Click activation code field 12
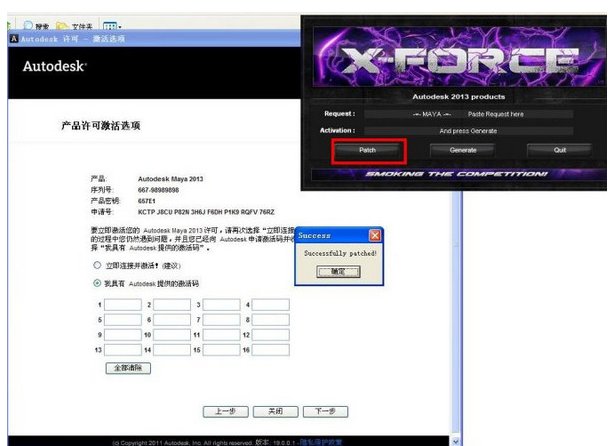This screenshot has width=613, height=446. point(271,335)
